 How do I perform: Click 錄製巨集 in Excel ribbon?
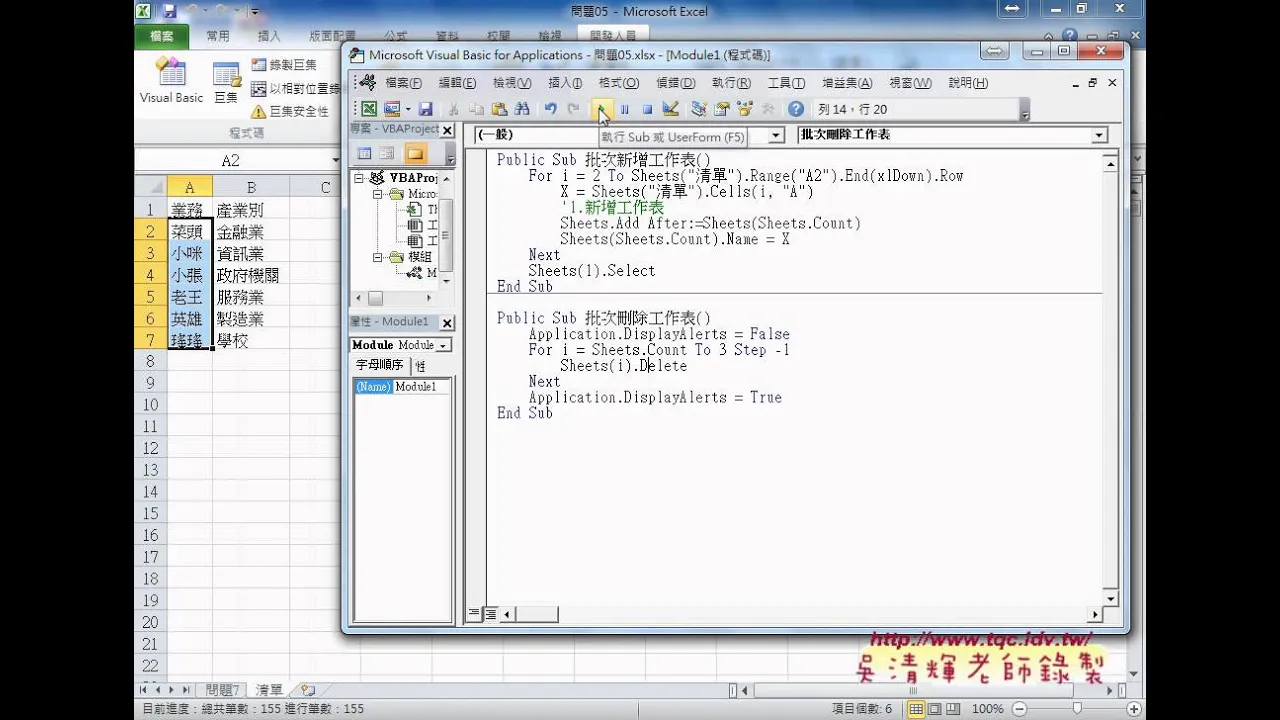[285, 65]
